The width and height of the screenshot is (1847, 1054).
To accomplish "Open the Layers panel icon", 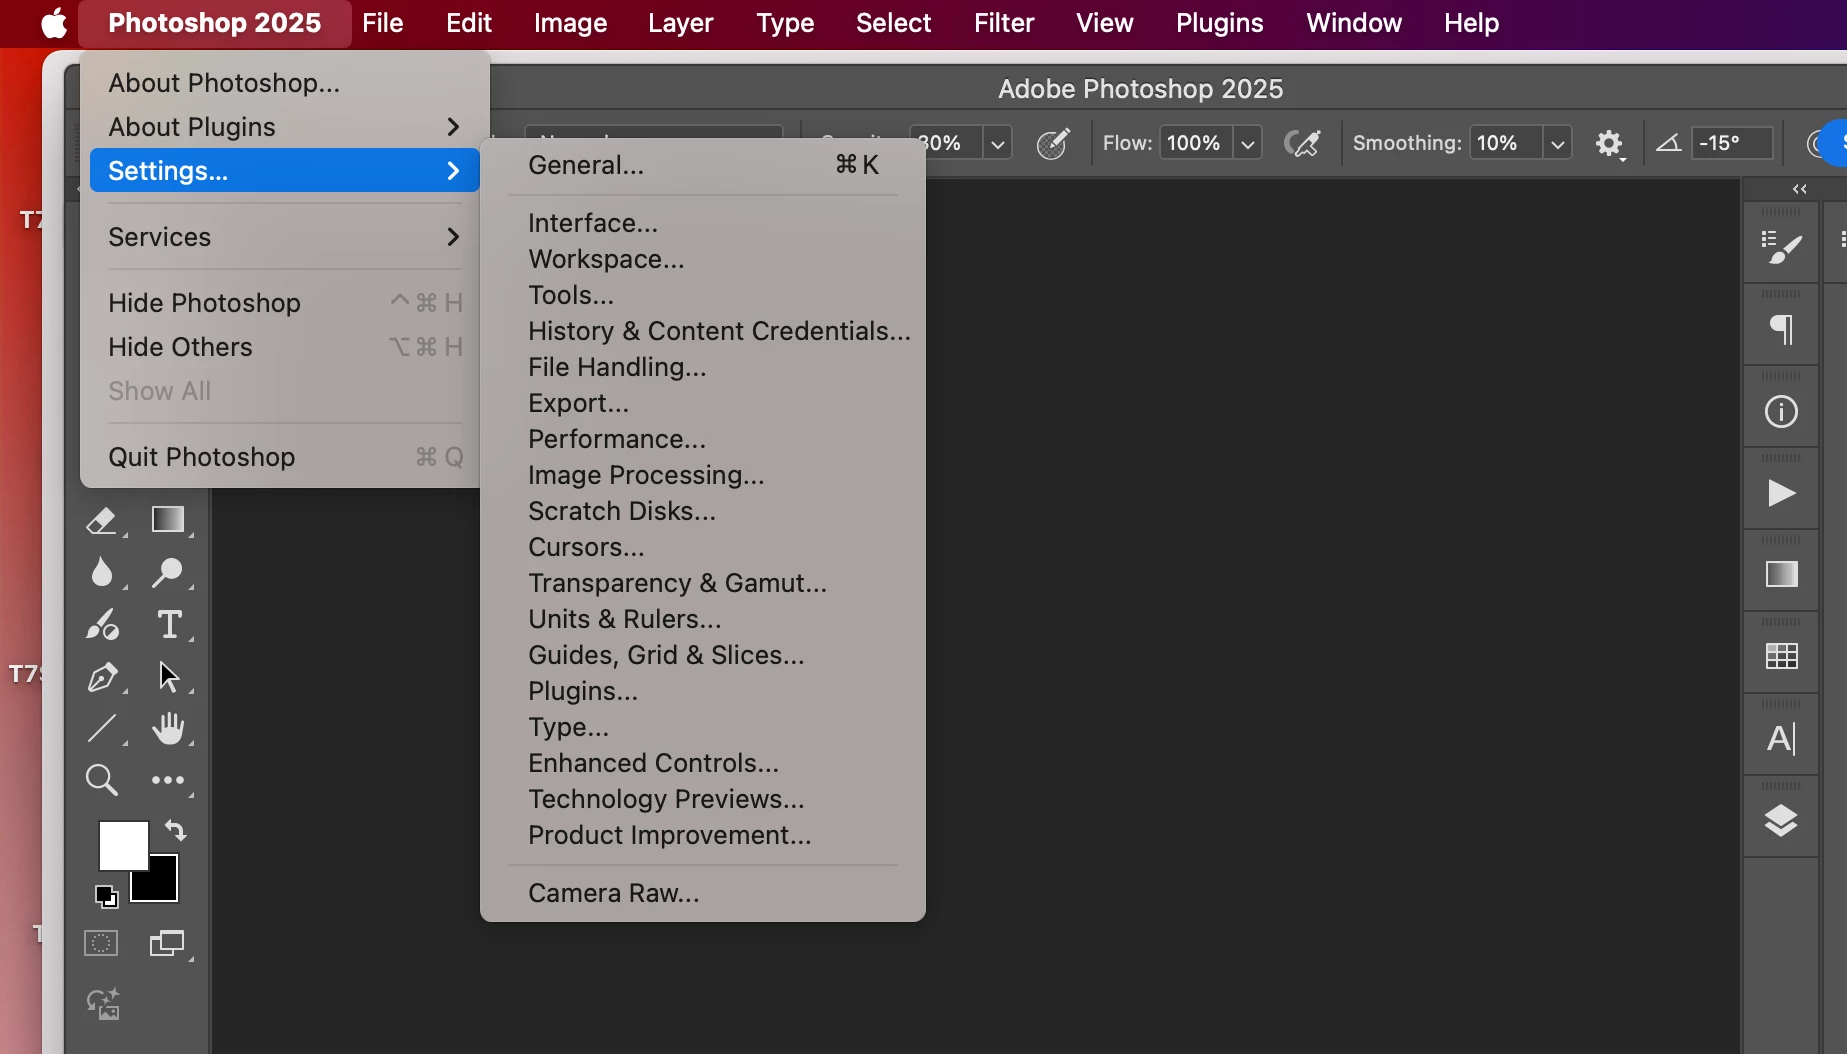I will pyautogui.click(x=1781, y=821).
